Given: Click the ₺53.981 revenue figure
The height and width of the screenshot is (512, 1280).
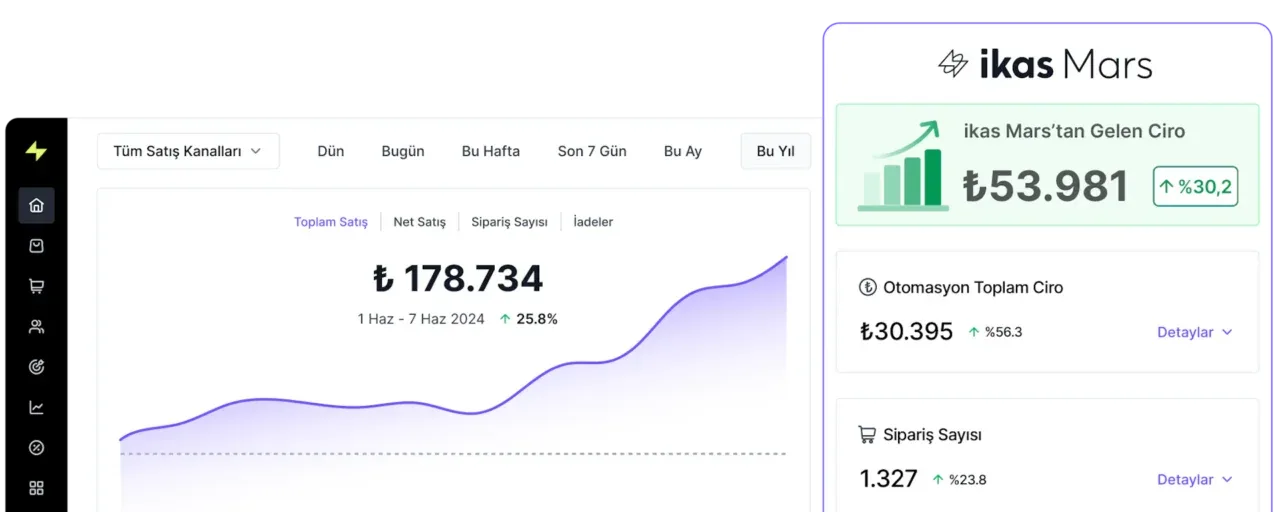Looking at the screenshot, I should pos(1046,187).
